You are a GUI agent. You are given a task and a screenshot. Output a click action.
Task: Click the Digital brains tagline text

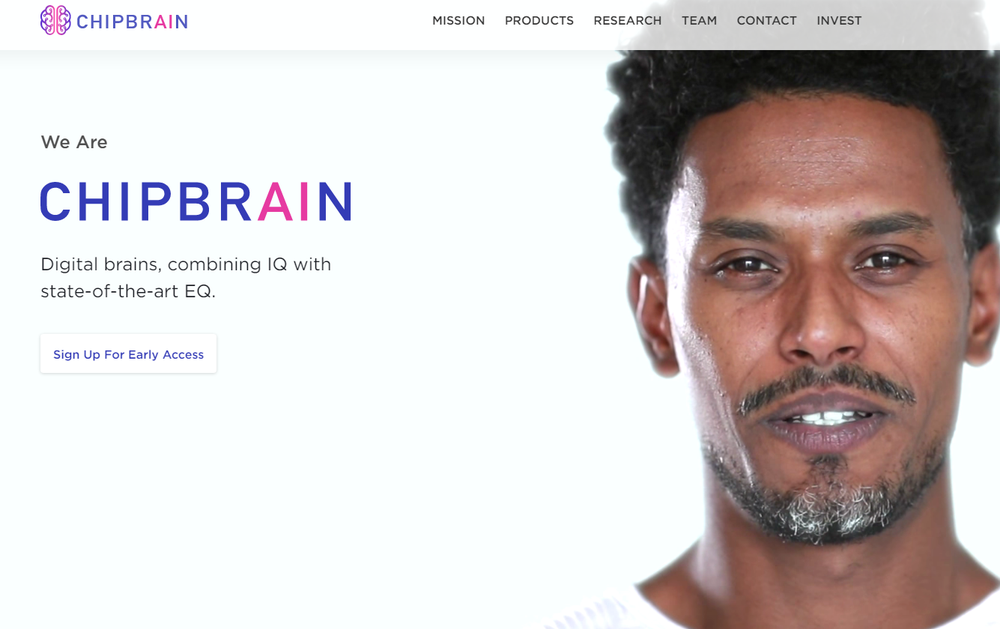(x=186, y=264)
